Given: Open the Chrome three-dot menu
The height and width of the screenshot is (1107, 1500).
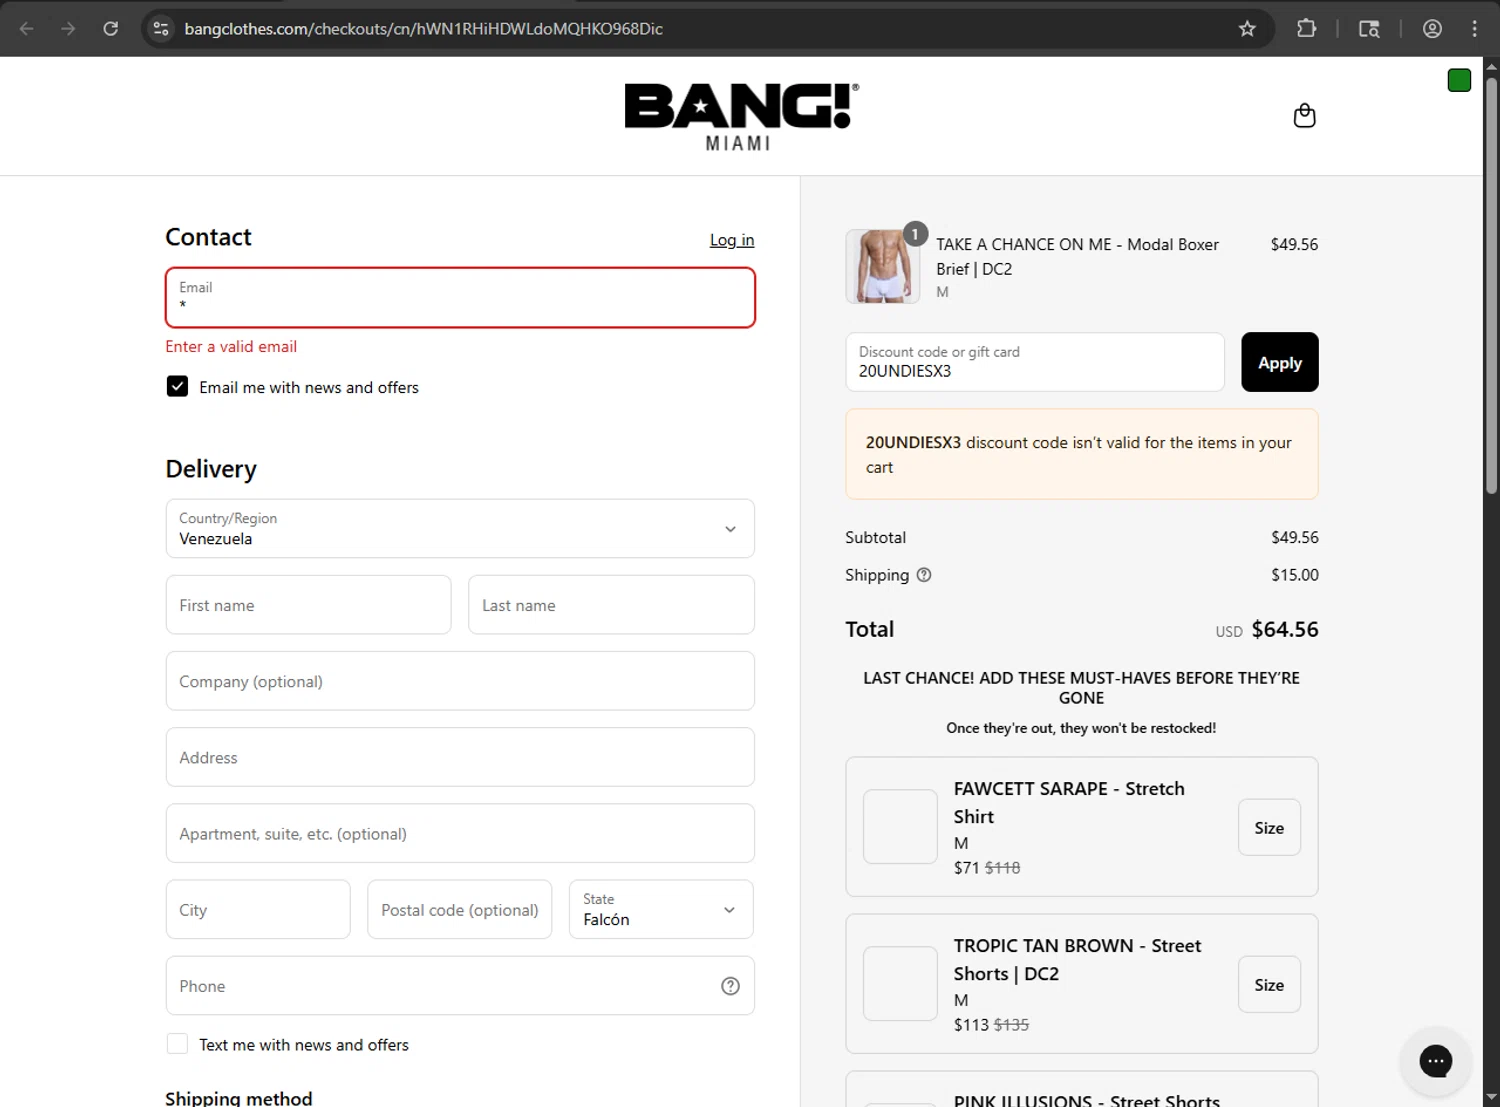Looking at the screenshot, I should click(1474, 29).
